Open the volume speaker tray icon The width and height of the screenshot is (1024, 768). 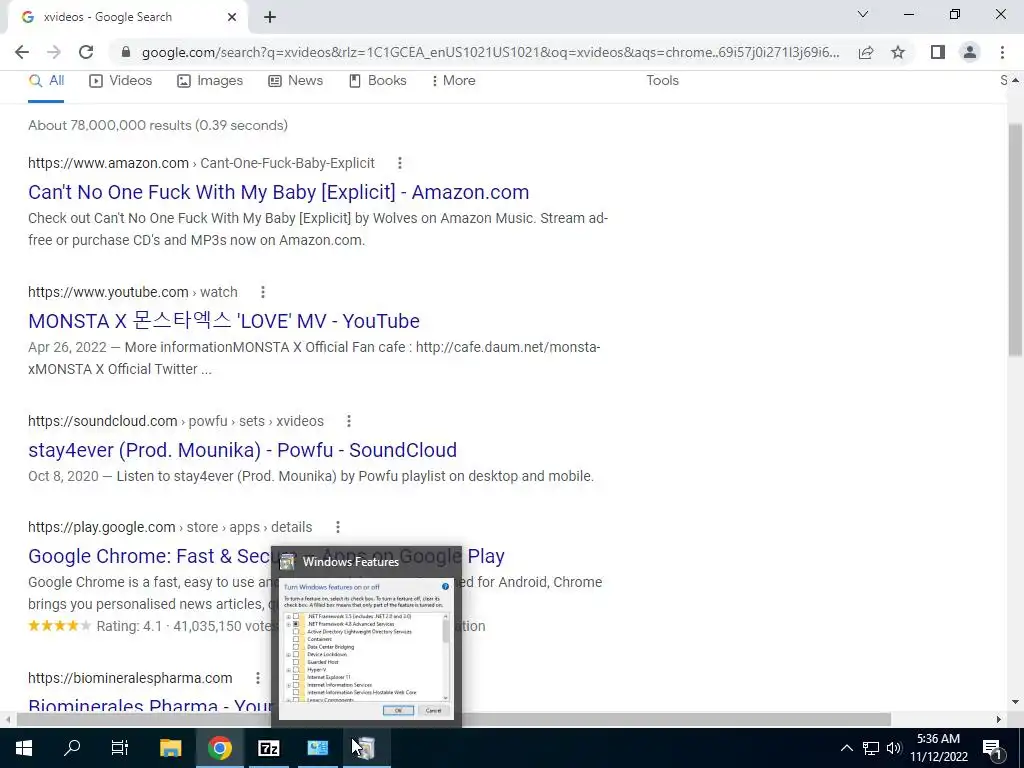tap(894, 748)
